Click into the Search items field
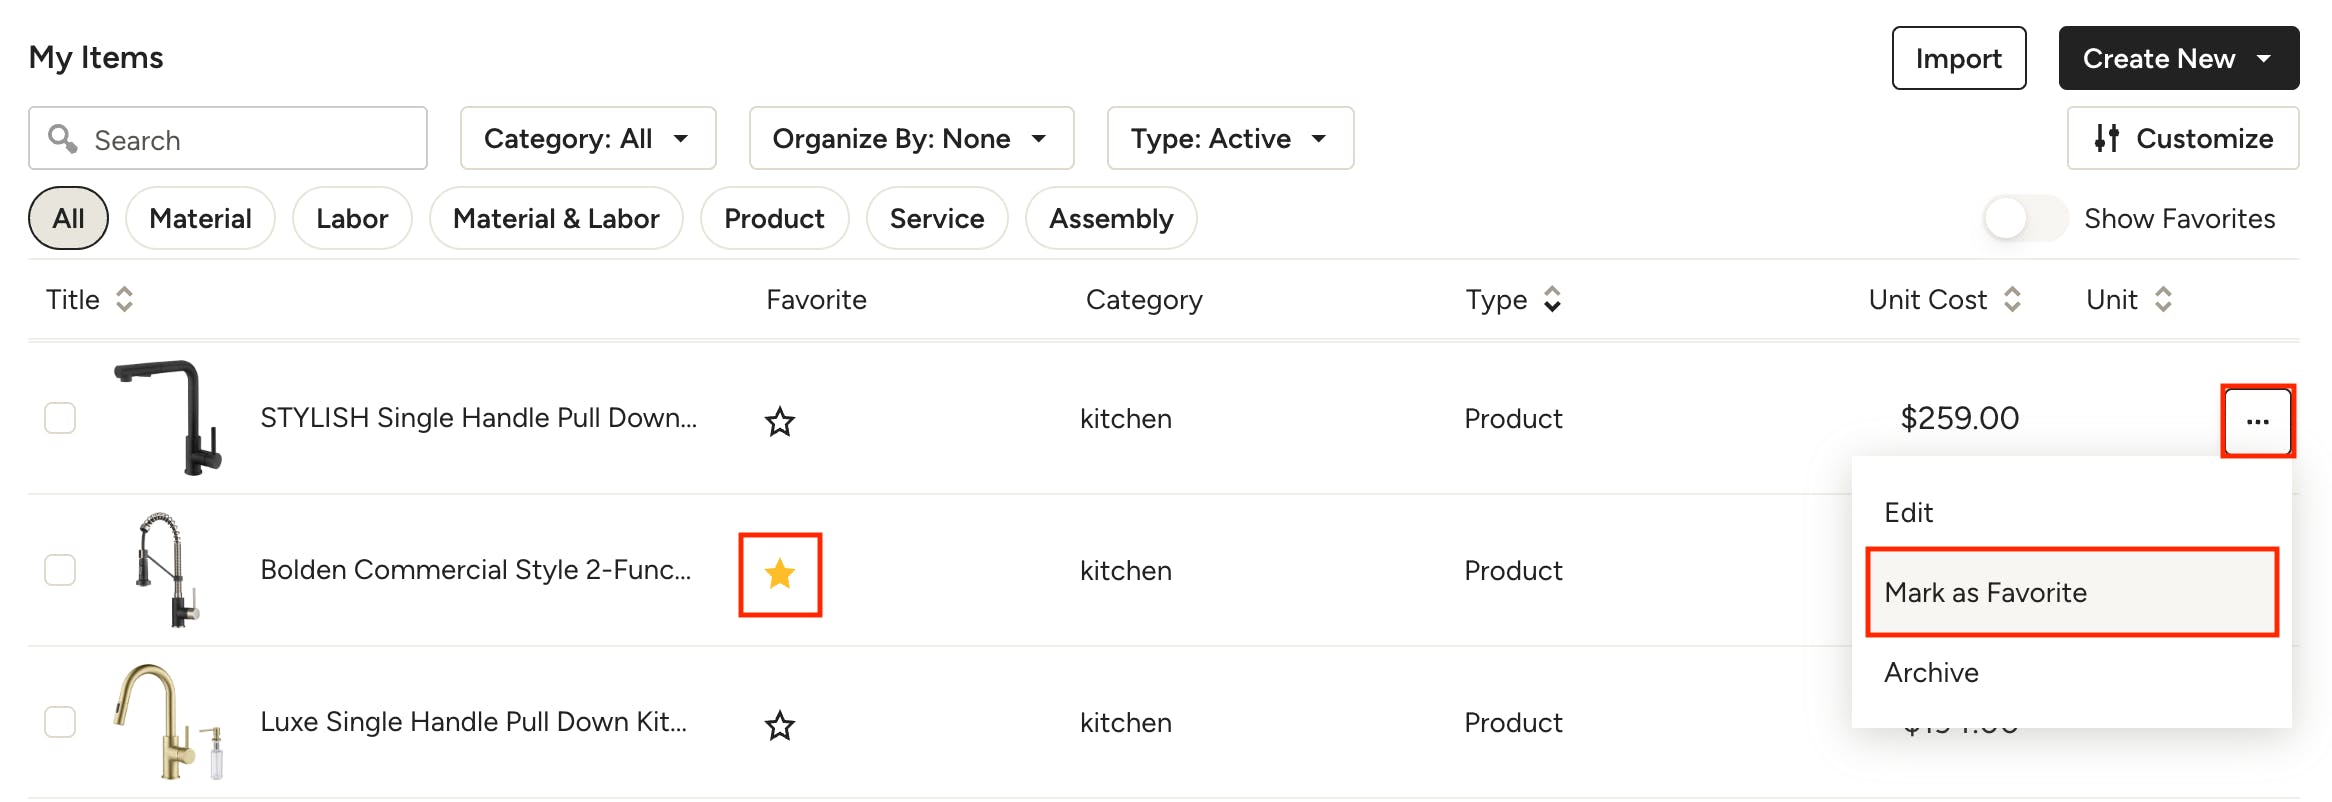Viewport: 2332px width, 802px height. [228, 139]
